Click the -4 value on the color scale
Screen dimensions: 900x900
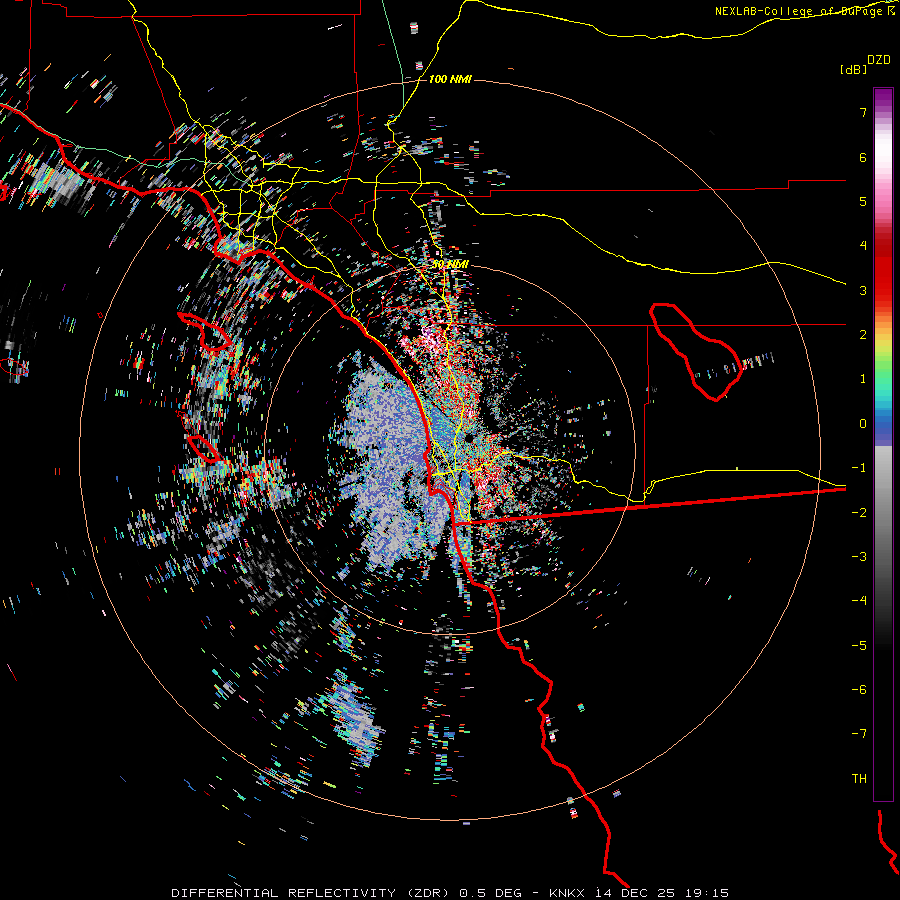859,601
